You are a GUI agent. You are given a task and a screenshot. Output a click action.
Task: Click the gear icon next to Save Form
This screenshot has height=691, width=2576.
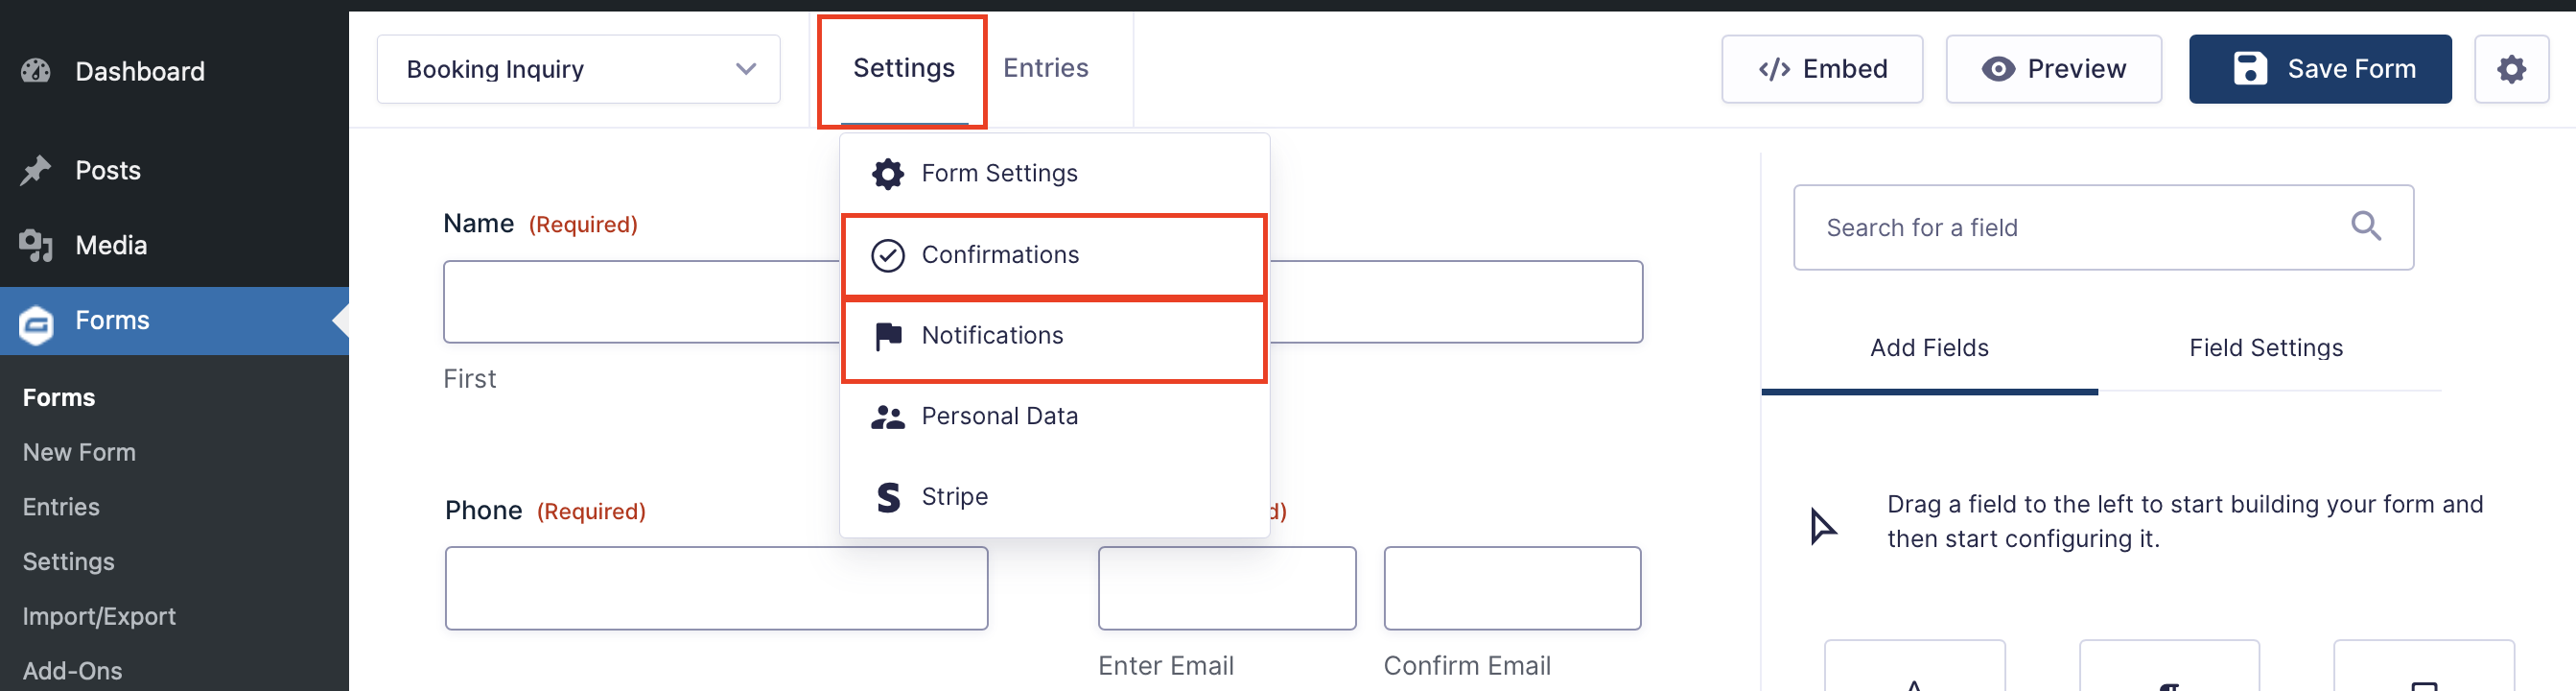[x=2511, y=69]
